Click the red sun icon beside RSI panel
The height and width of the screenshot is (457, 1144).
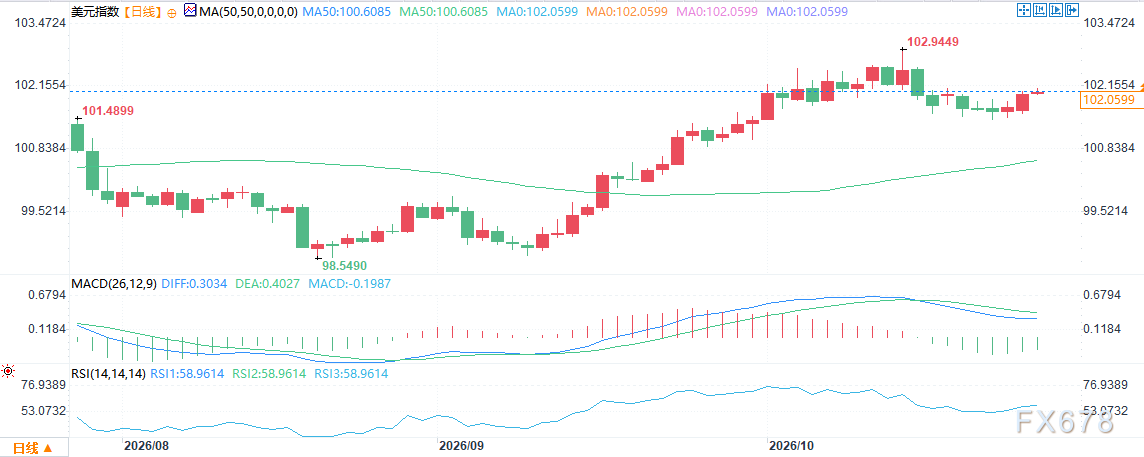[7, 372]
